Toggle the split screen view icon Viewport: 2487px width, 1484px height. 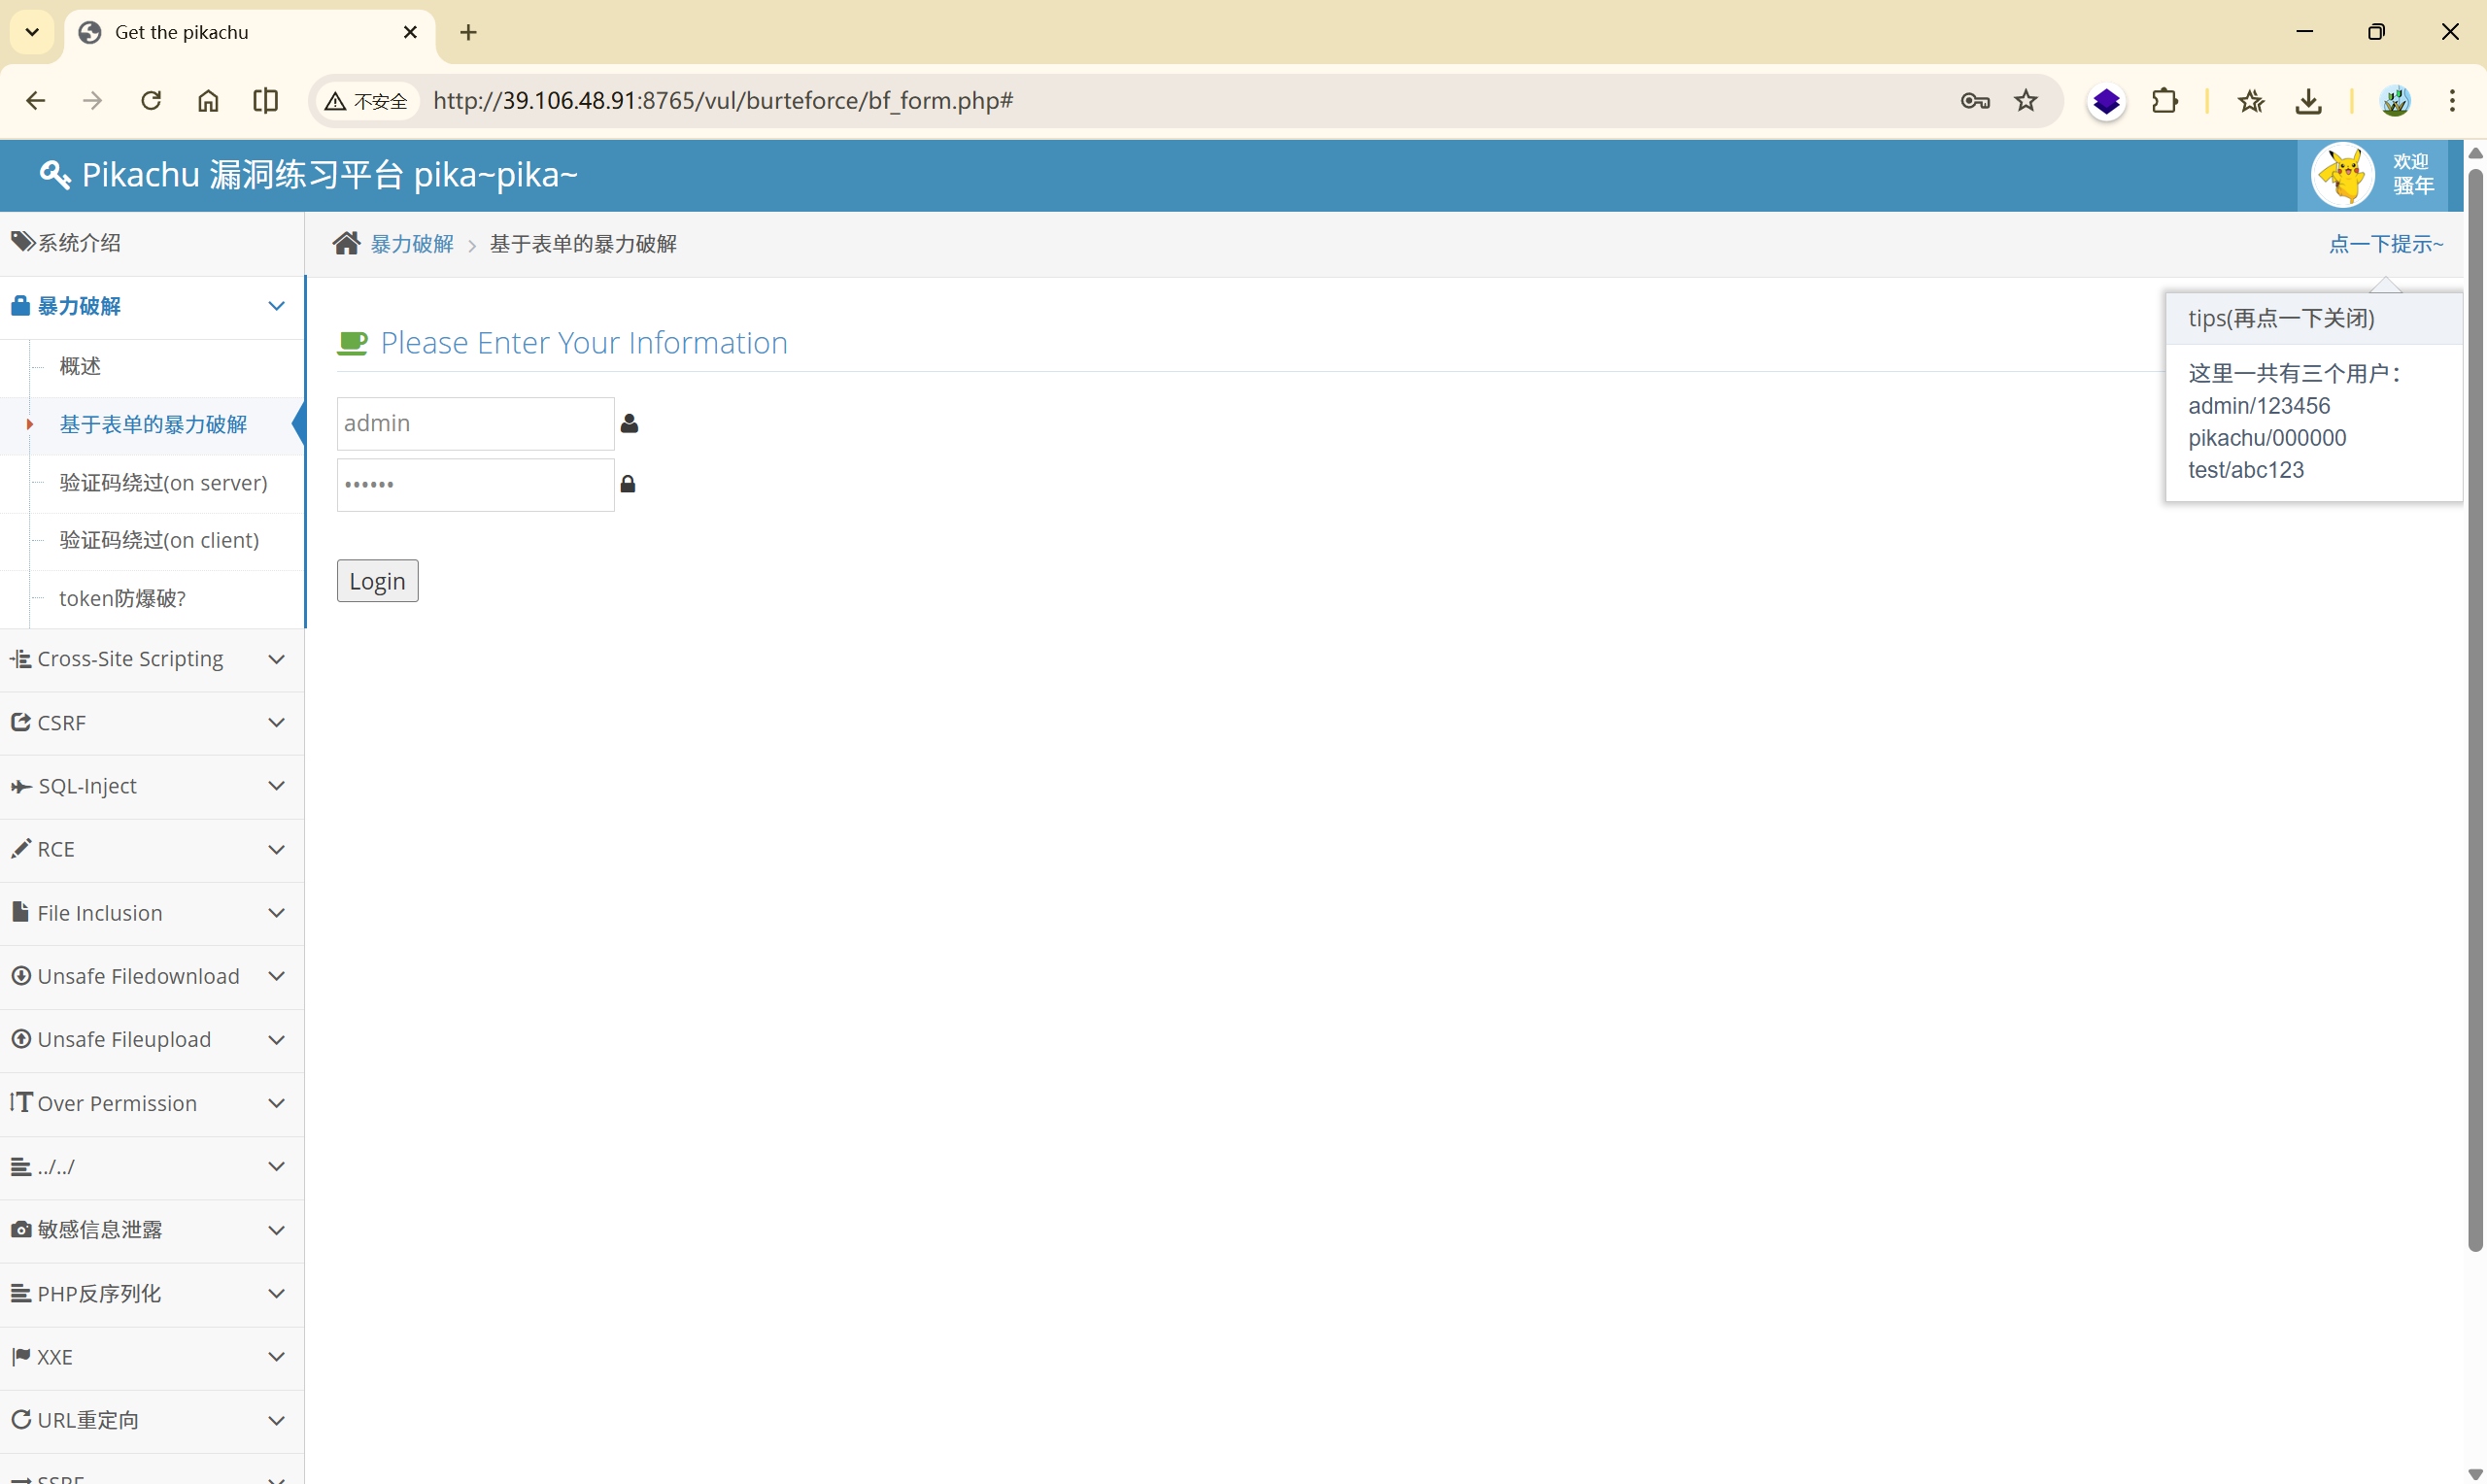[265, 101]
